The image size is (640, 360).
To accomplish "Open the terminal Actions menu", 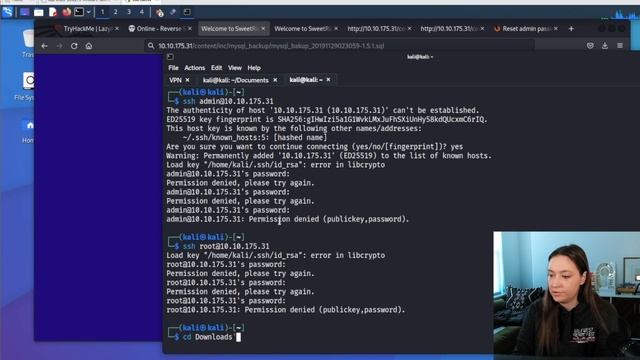I will pos(194,68).
